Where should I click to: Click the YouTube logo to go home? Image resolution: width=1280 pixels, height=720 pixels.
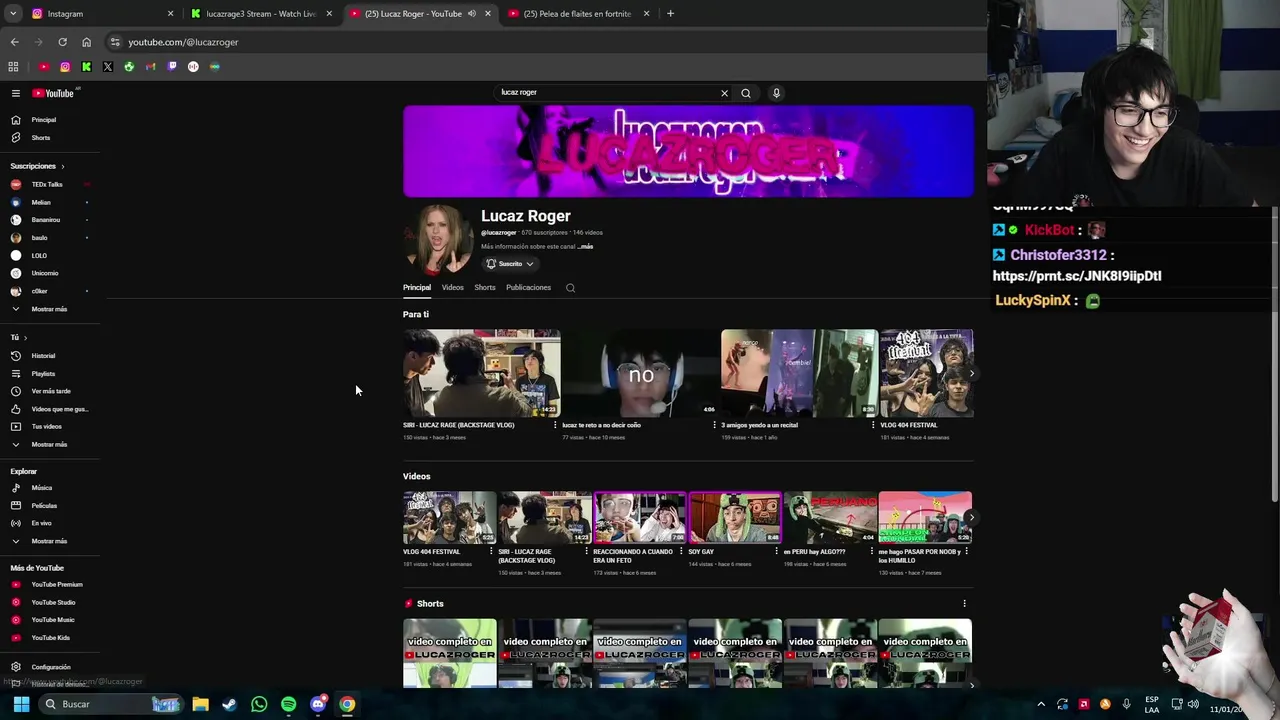click(54, 93)
